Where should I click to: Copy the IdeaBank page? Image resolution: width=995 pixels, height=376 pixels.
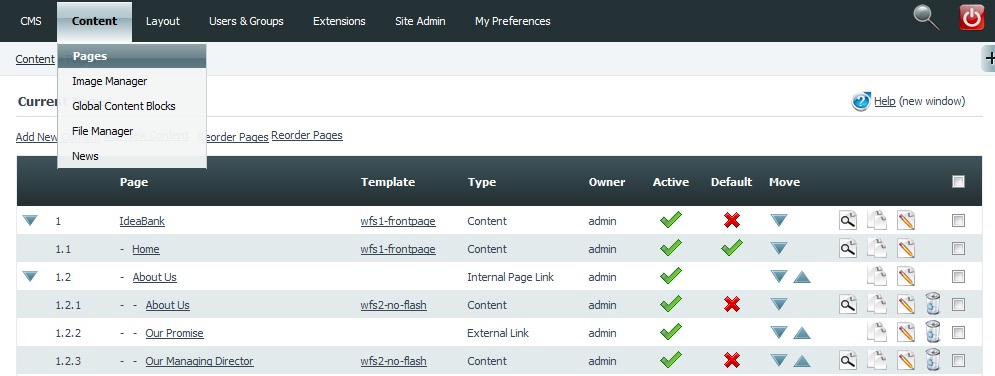[877, 221]
